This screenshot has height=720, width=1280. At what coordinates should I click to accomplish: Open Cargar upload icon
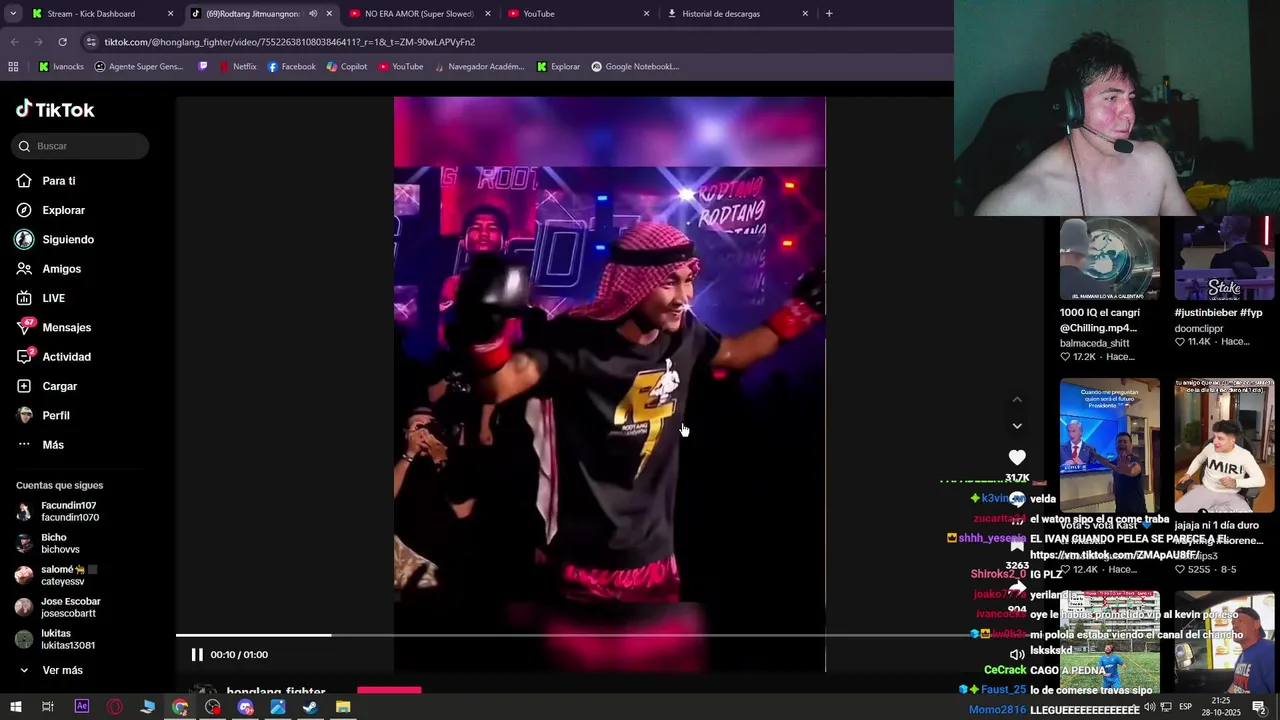(x=24, y=386)
